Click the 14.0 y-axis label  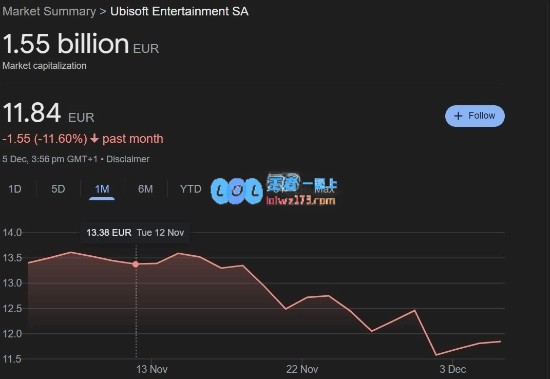[x=12, y=233]
